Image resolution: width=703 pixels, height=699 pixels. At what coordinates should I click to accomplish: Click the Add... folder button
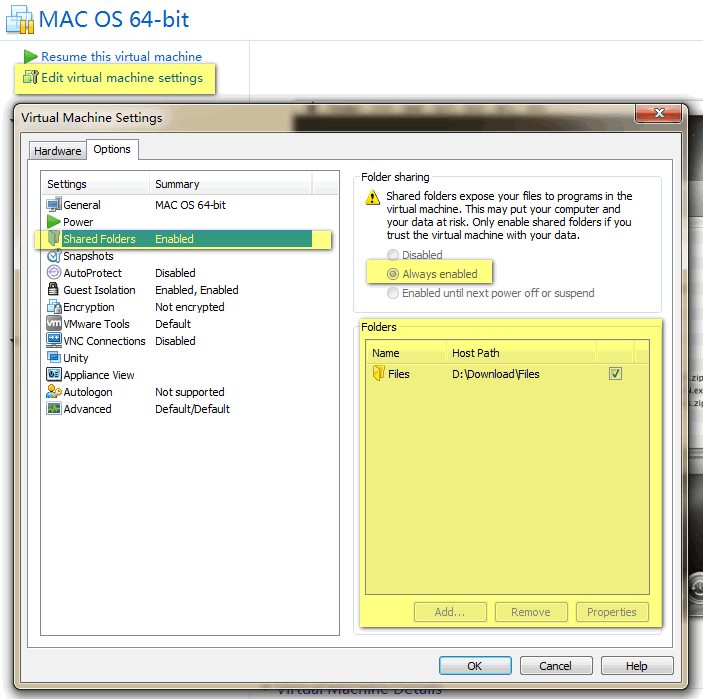pyautogui.click(x=450, y=612)
